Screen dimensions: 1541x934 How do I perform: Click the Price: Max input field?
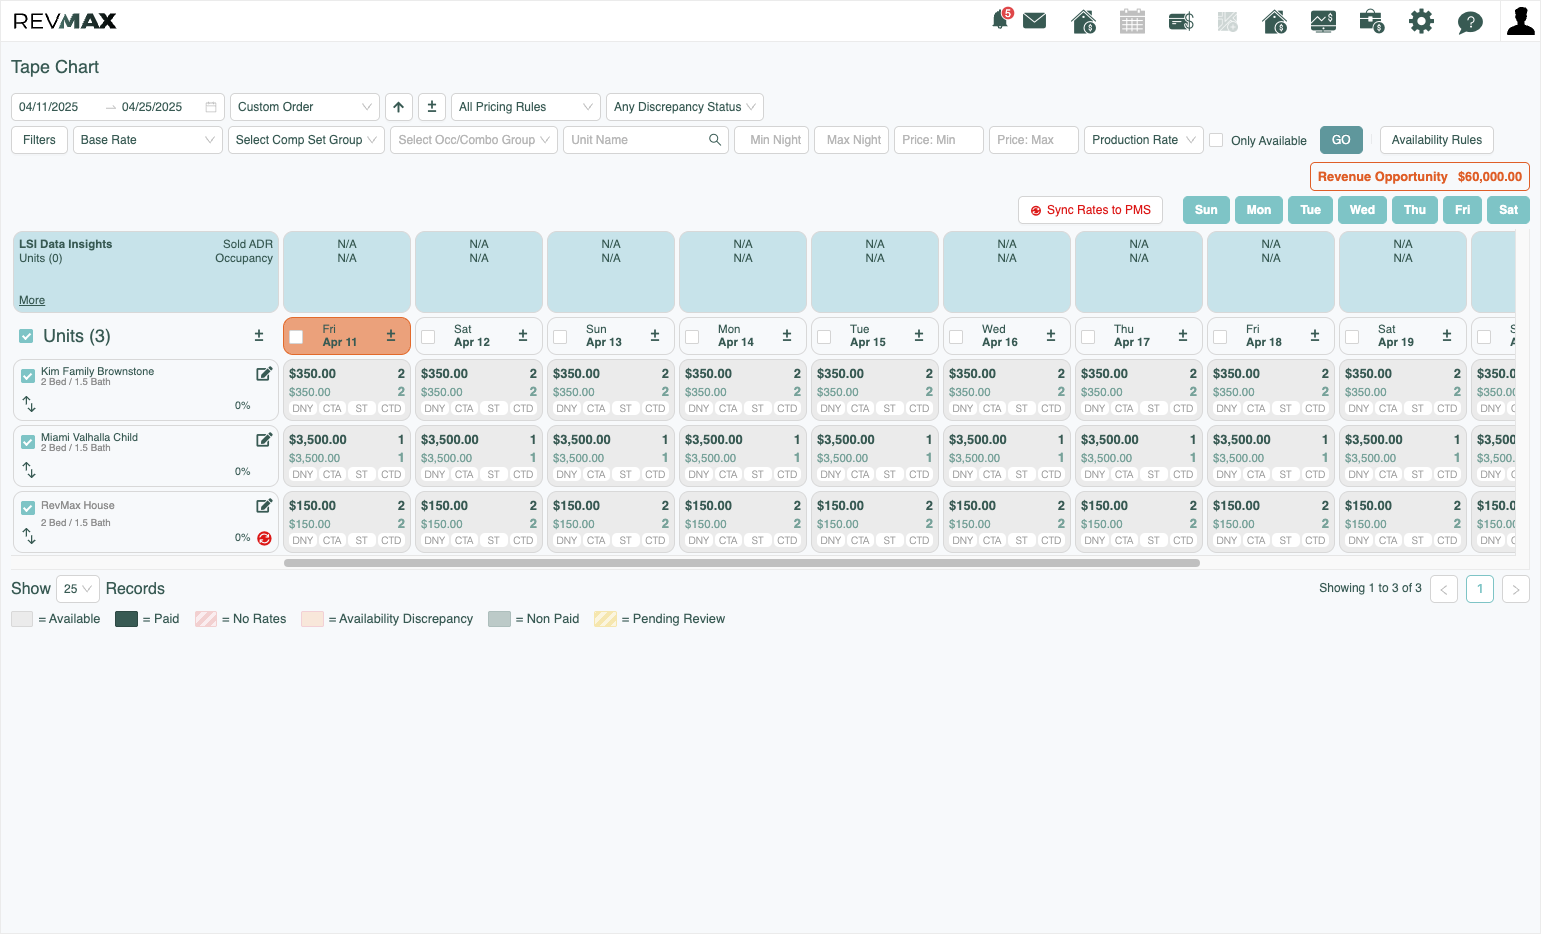click(1034, 140)
